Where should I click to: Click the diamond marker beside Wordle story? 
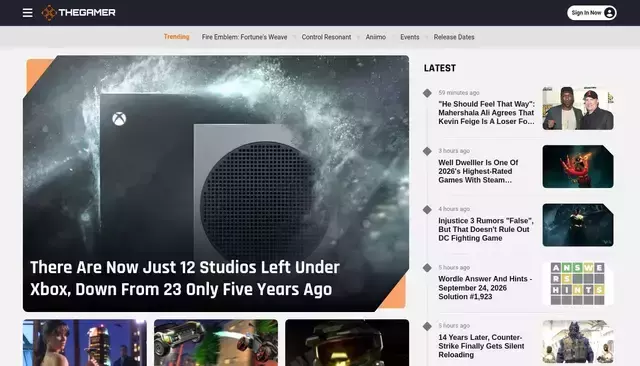427,268
